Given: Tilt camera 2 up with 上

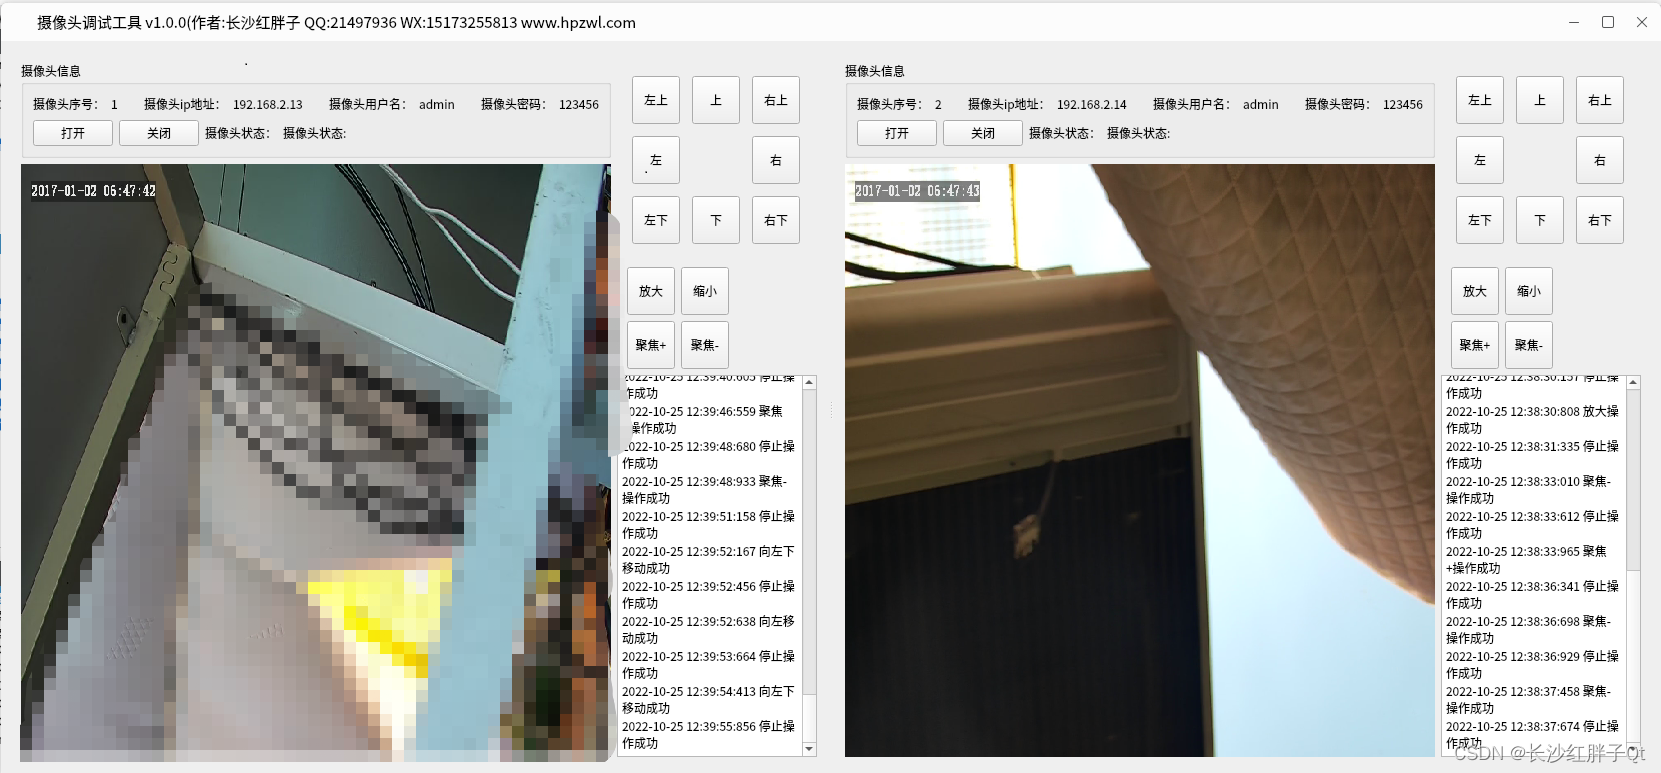Looking at the screenshot, I should 1540,100.
